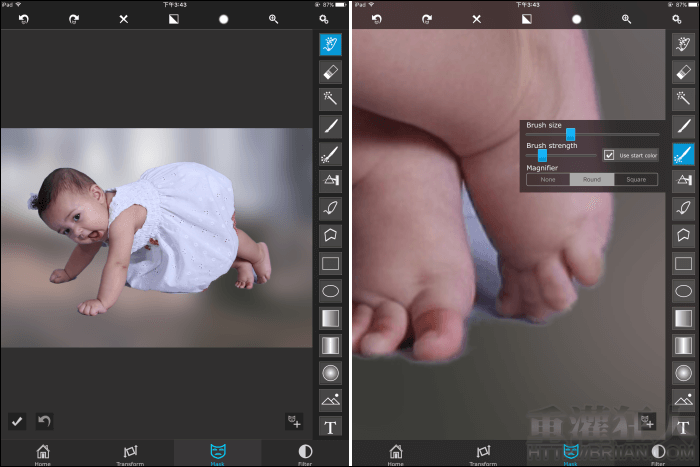Select the Text 'T' tool in left screen

330,427
